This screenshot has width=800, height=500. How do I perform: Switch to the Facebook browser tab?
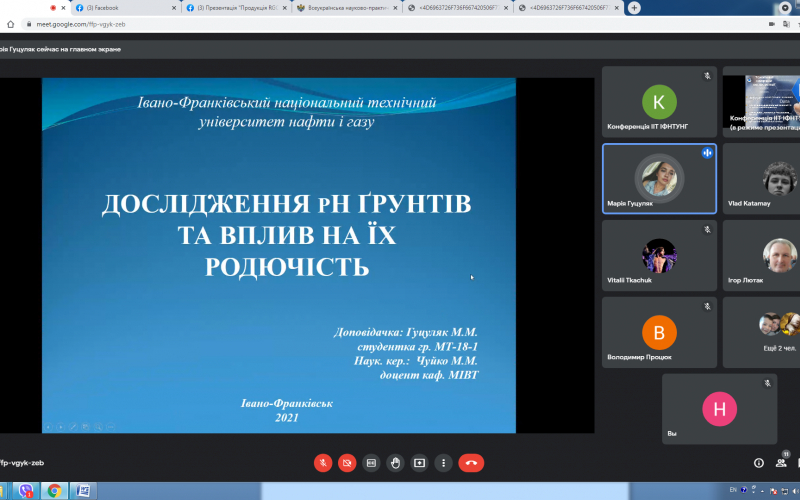tap(125, 8)
